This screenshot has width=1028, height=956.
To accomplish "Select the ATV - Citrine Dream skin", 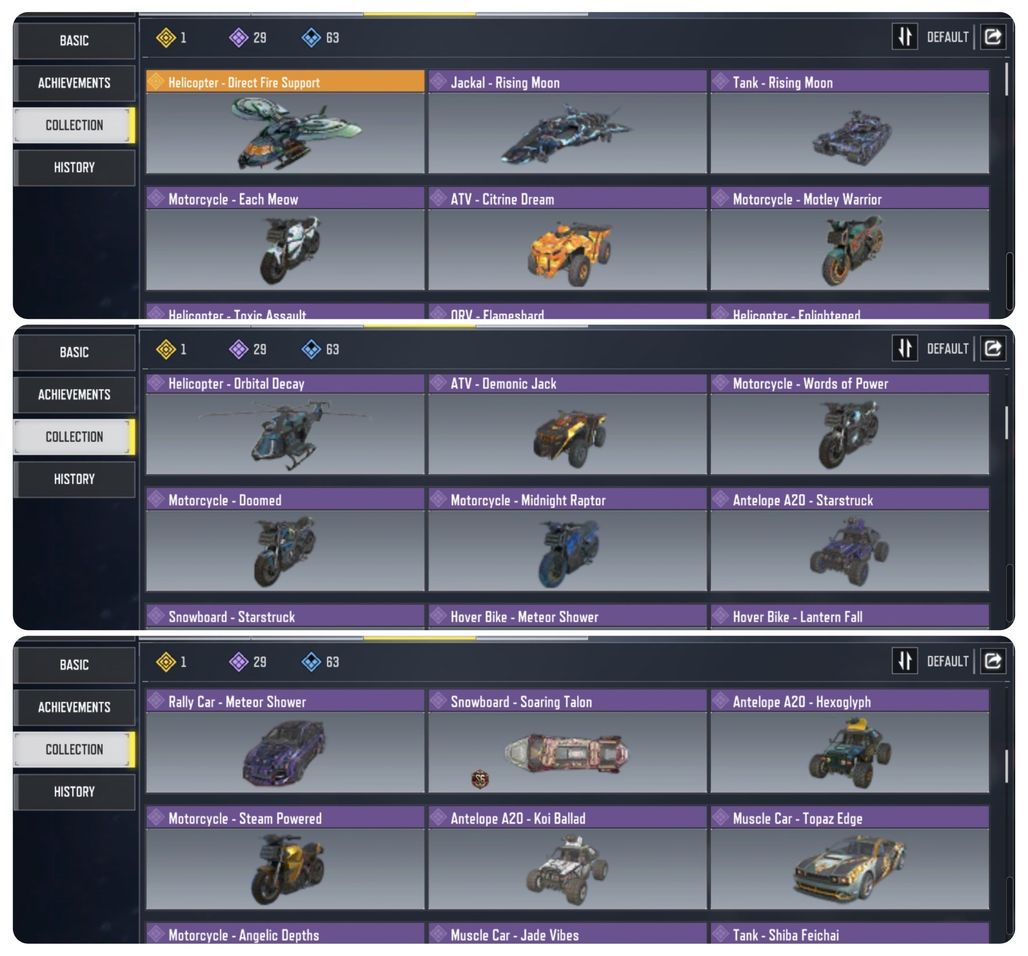I will 567,239.
